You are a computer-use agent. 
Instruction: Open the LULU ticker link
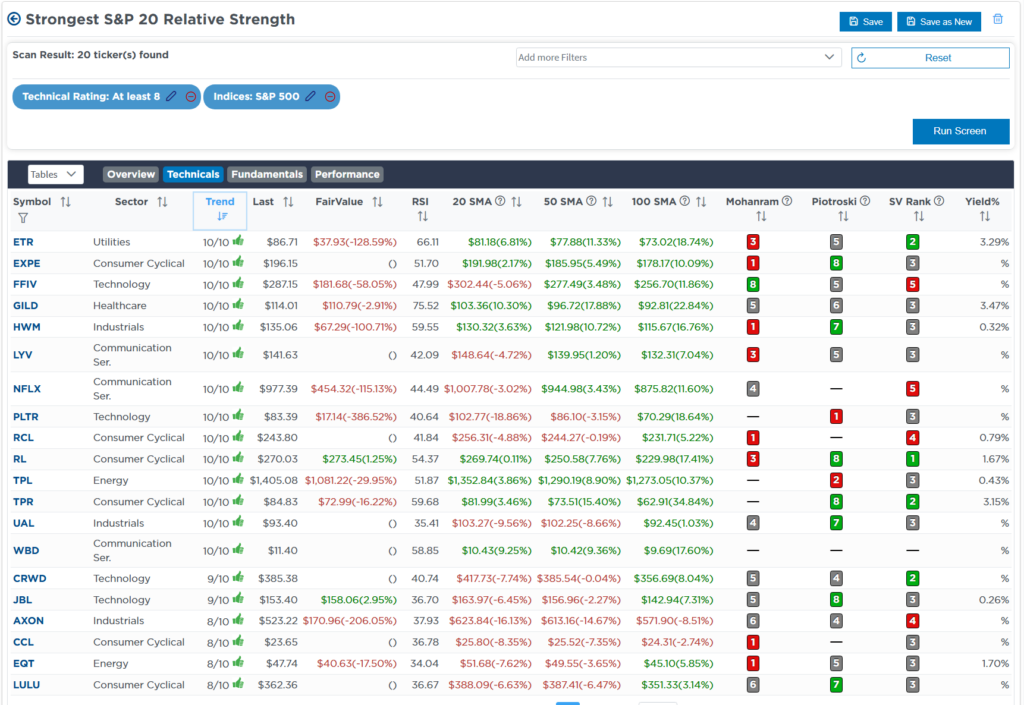[x=27, y=685]
